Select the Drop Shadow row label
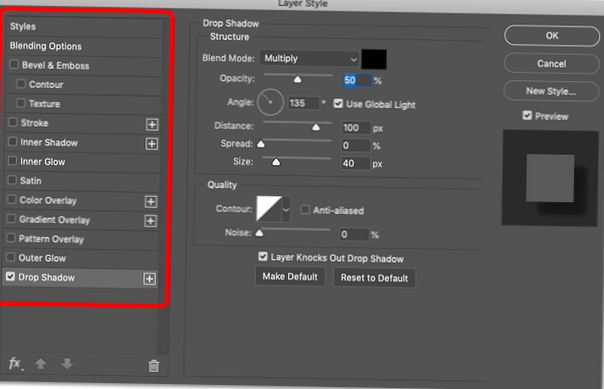 click(x=47, y=277)
